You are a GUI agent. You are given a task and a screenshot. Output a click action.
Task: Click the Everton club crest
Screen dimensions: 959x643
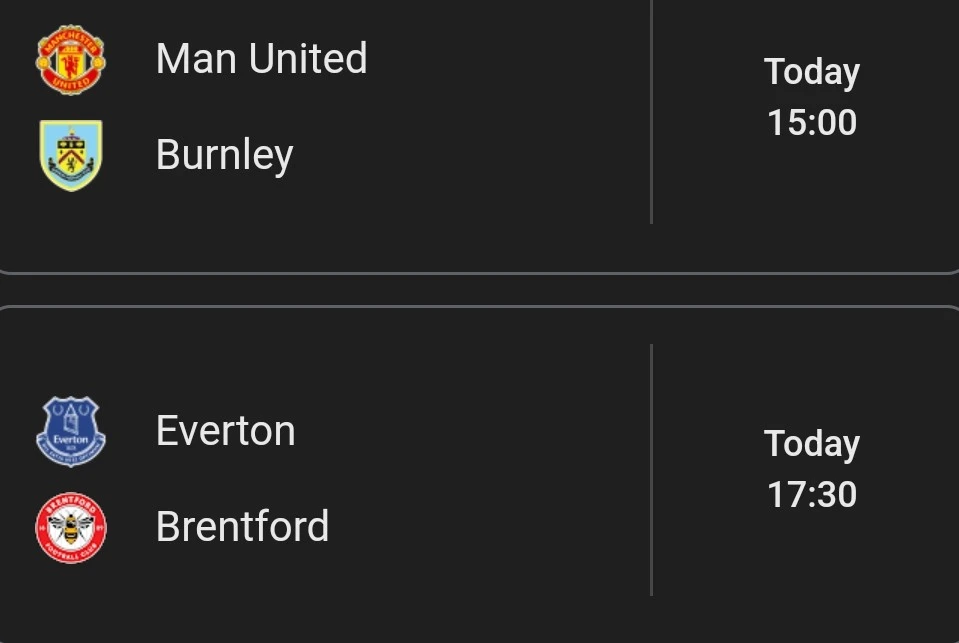point(70,431)
